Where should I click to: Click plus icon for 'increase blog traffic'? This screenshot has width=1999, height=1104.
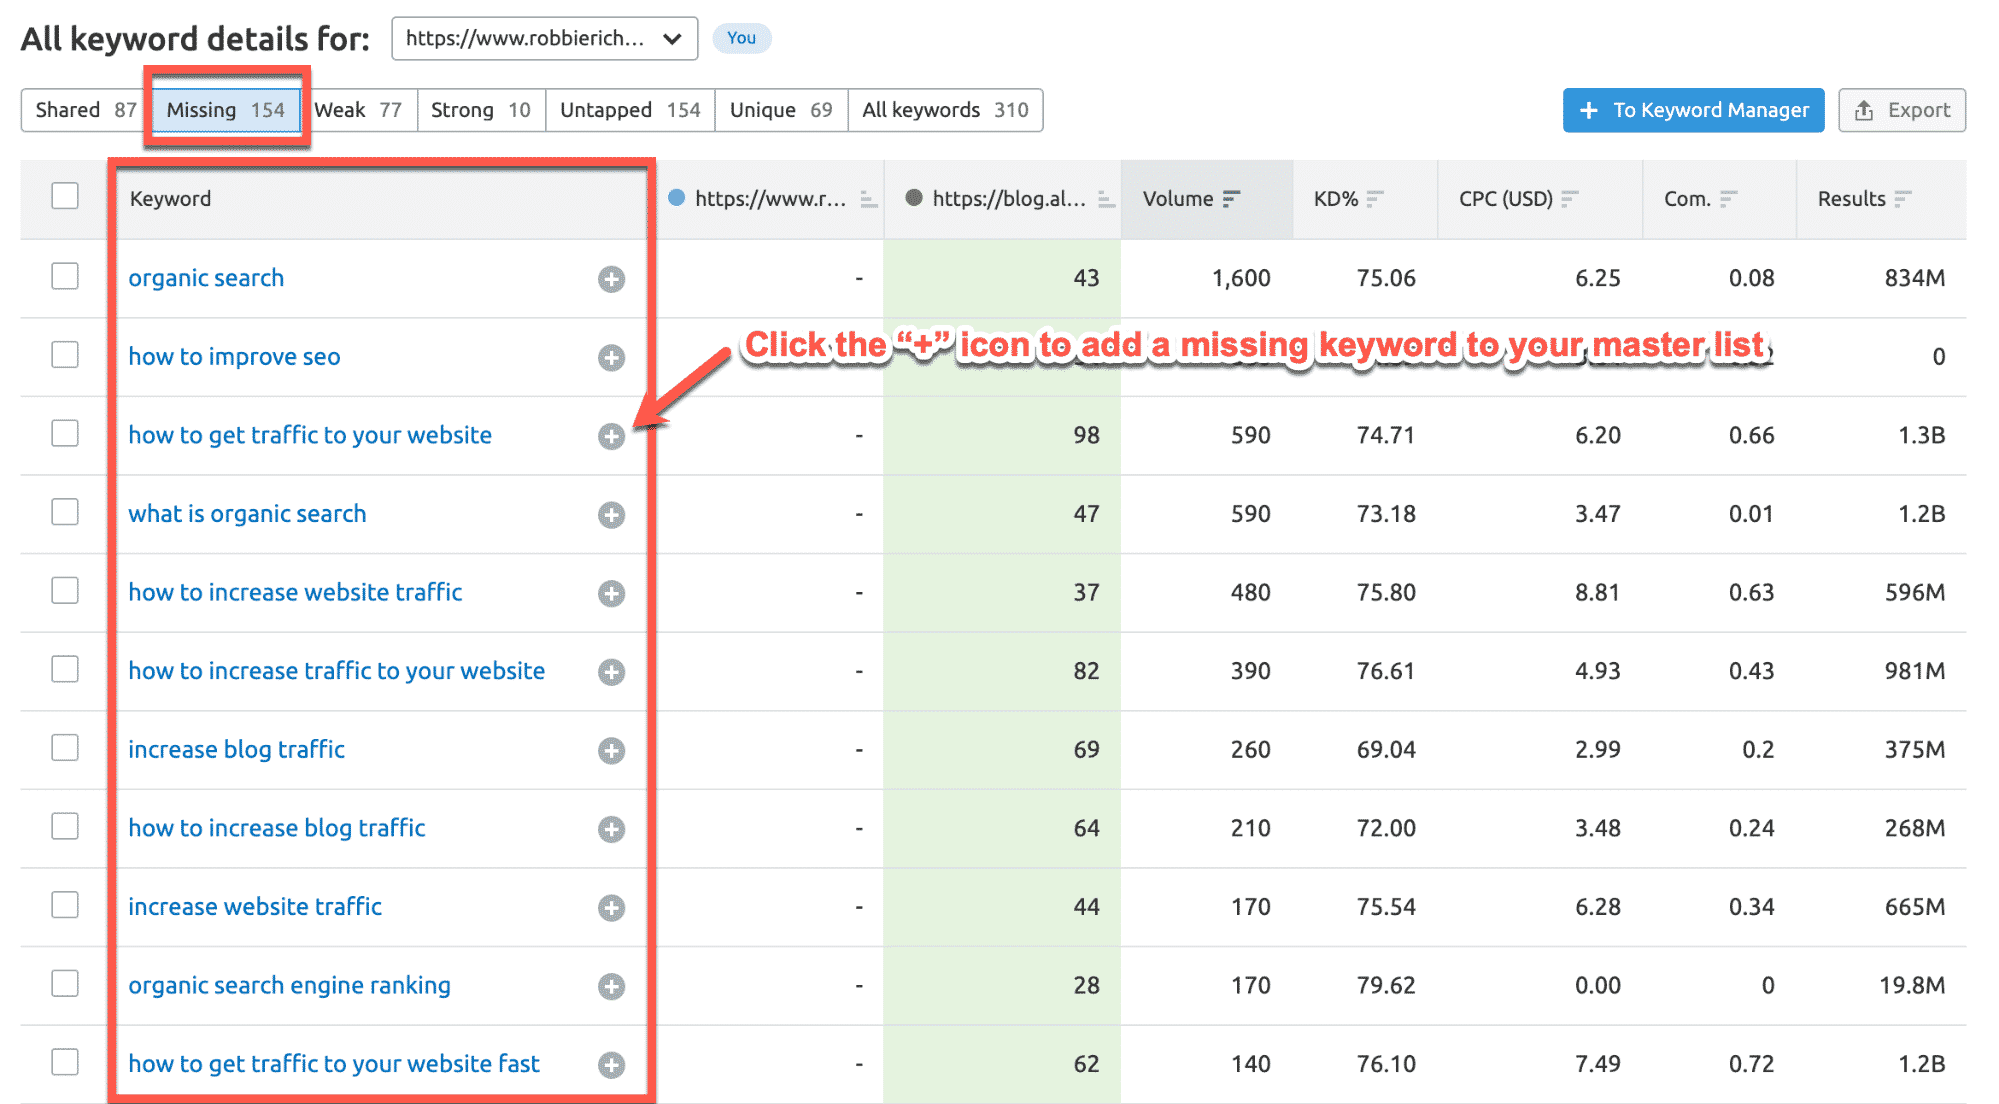coord(611,751)
